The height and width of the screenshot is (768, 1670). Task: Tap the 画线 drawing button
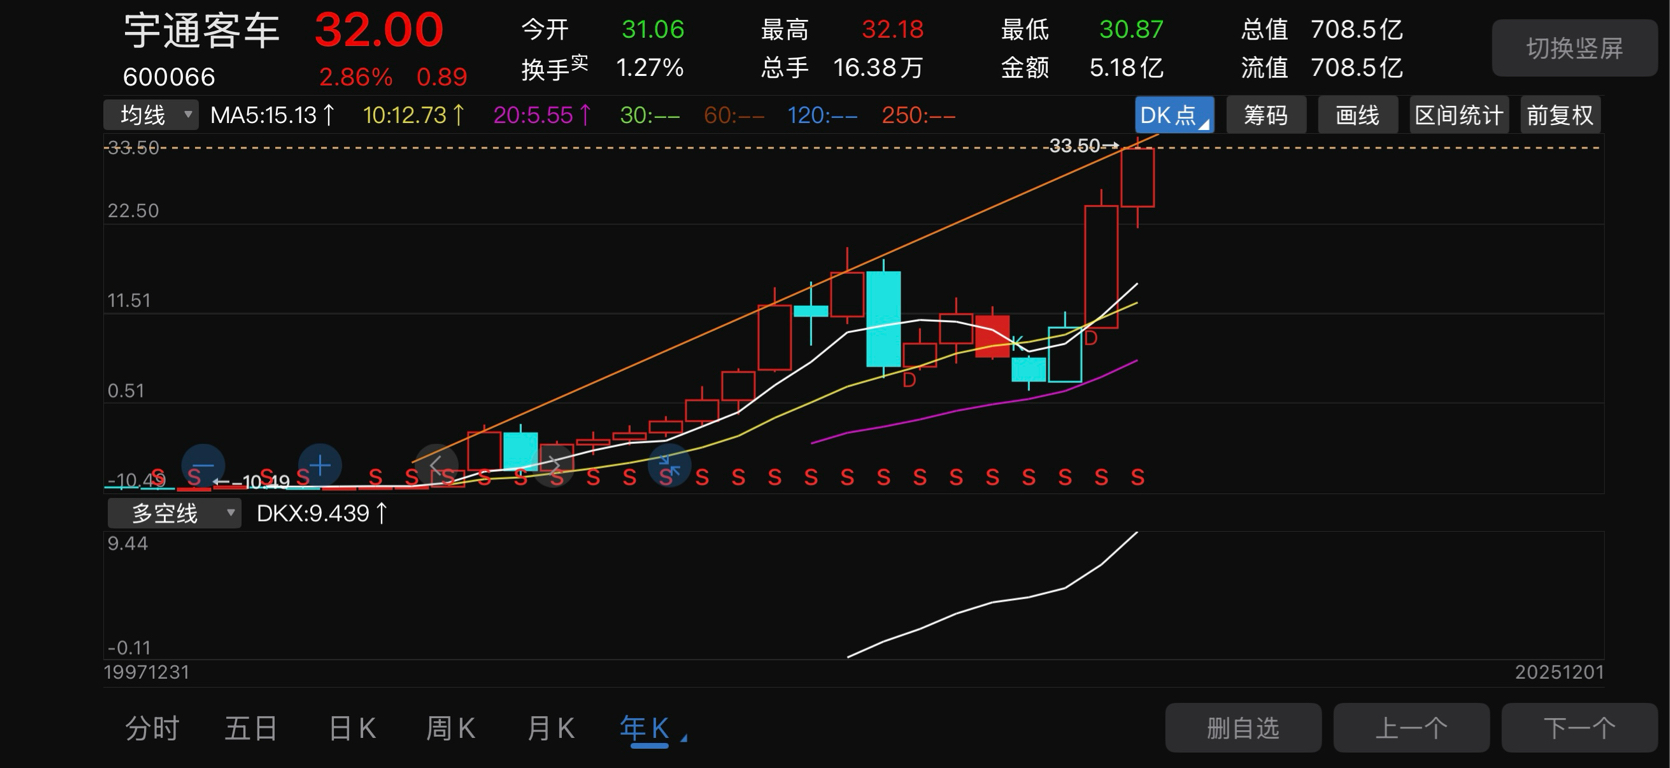coord(1357,115)
